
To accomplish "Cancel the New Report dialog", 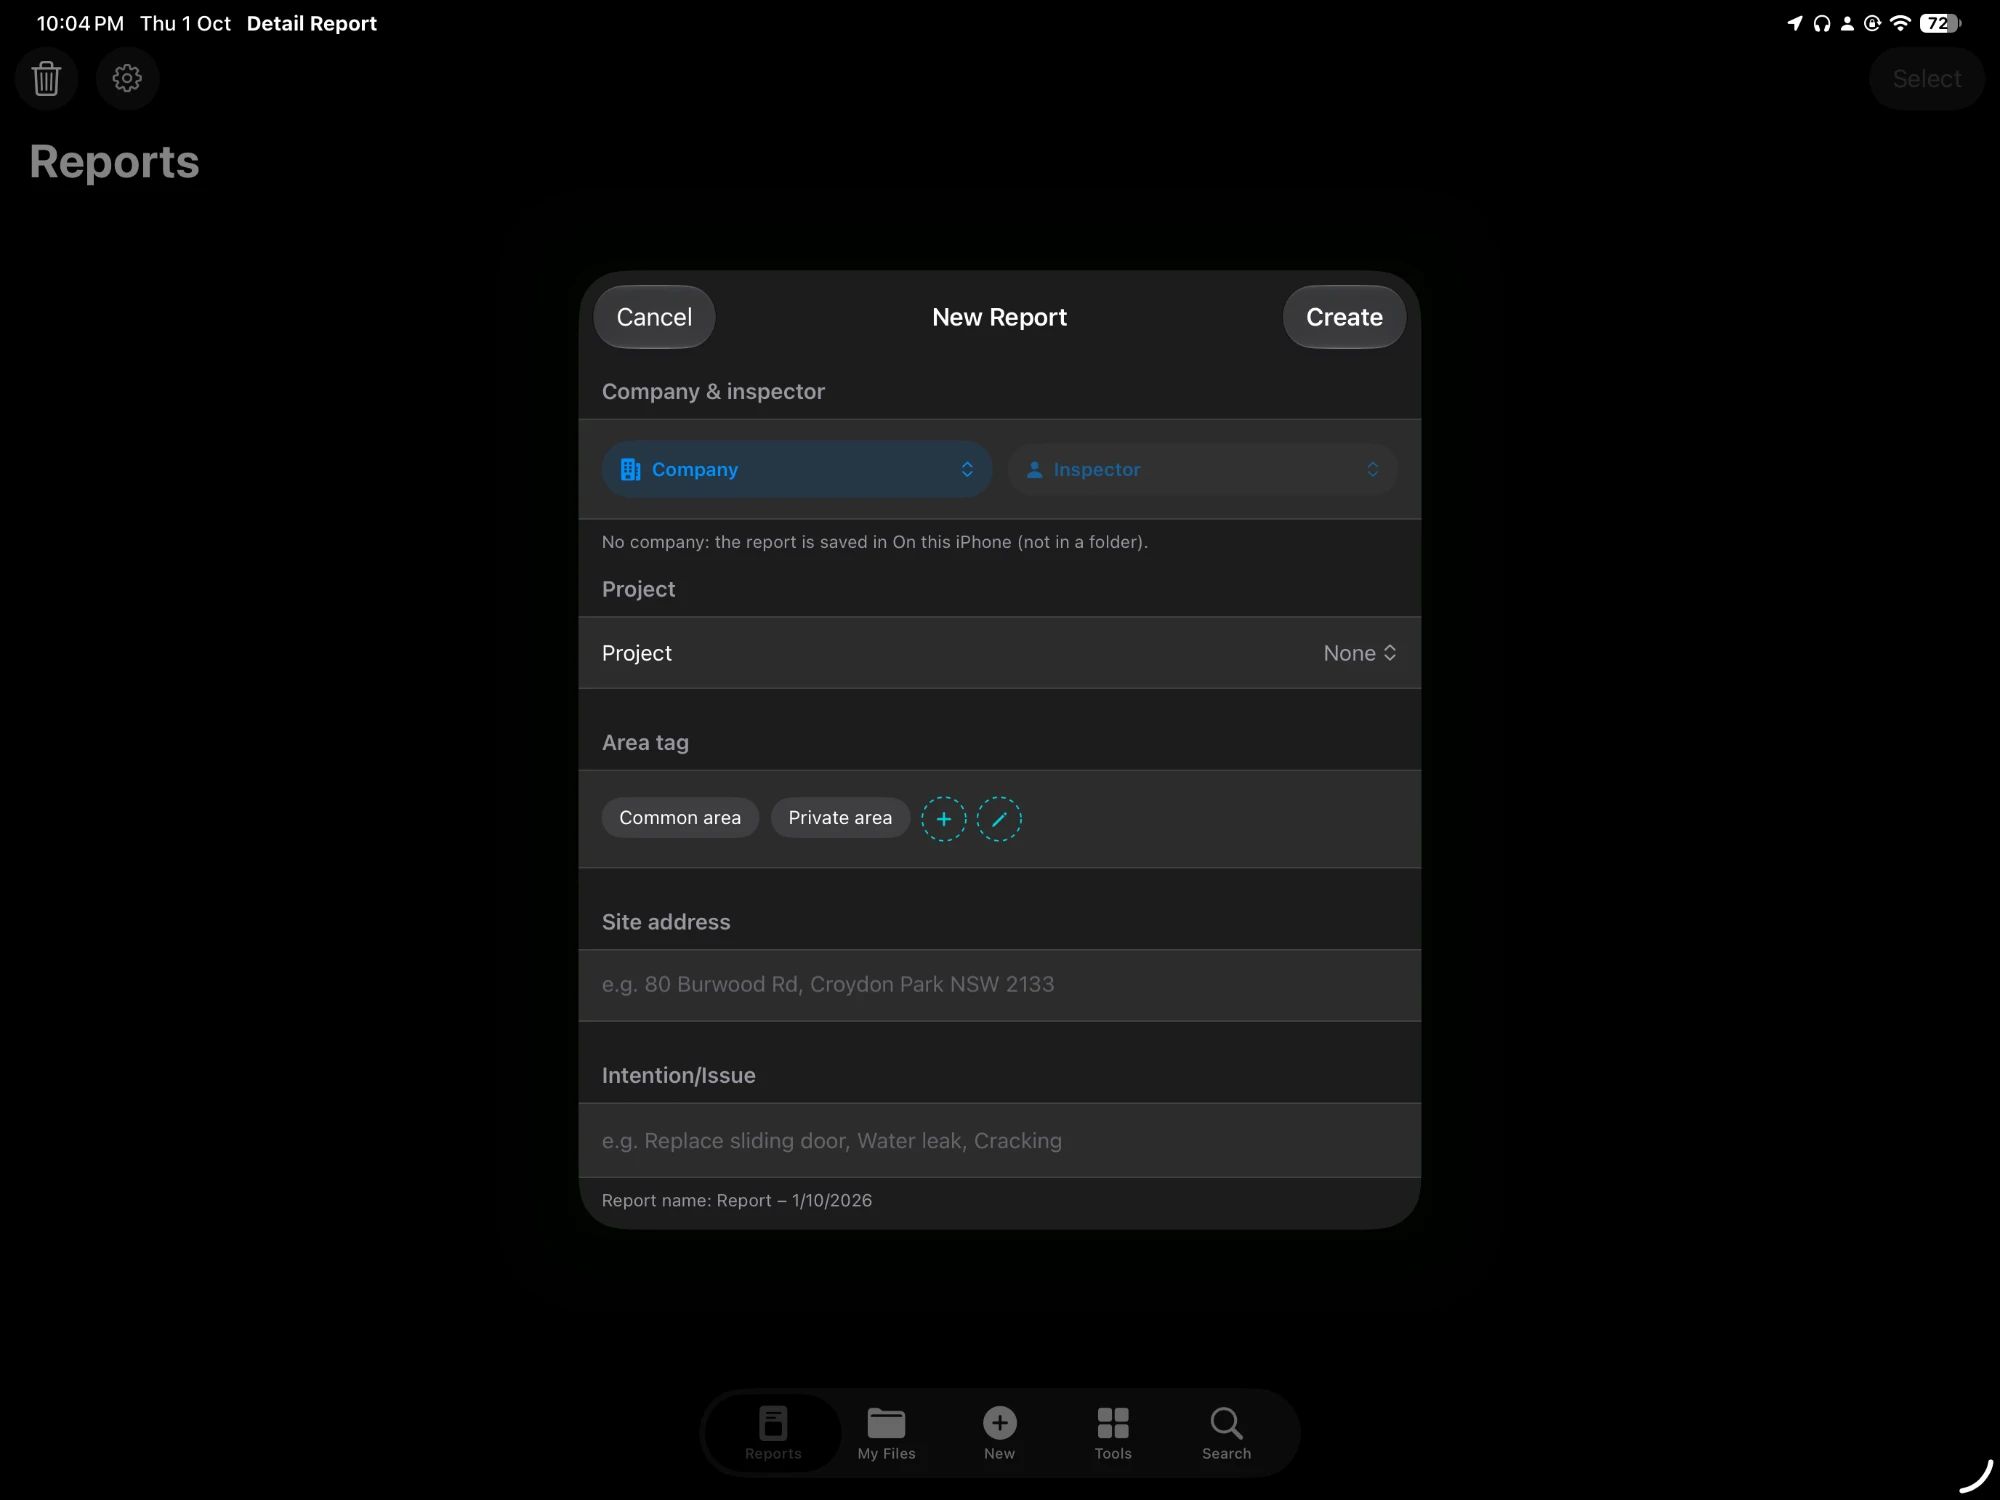I will pos(654,317).
